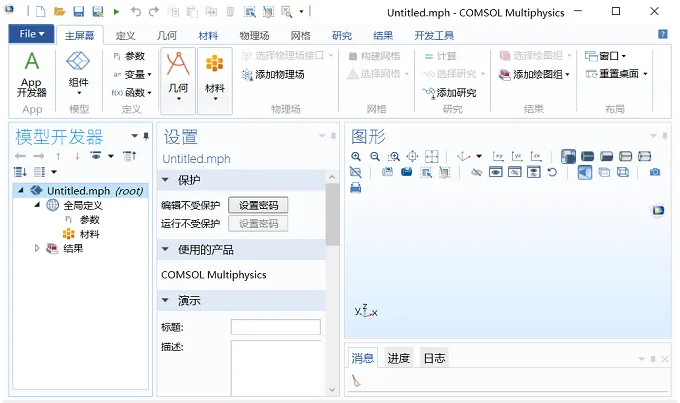
Task: Click the reset rotation arrow icon in graphics
Action: [552, 172]
